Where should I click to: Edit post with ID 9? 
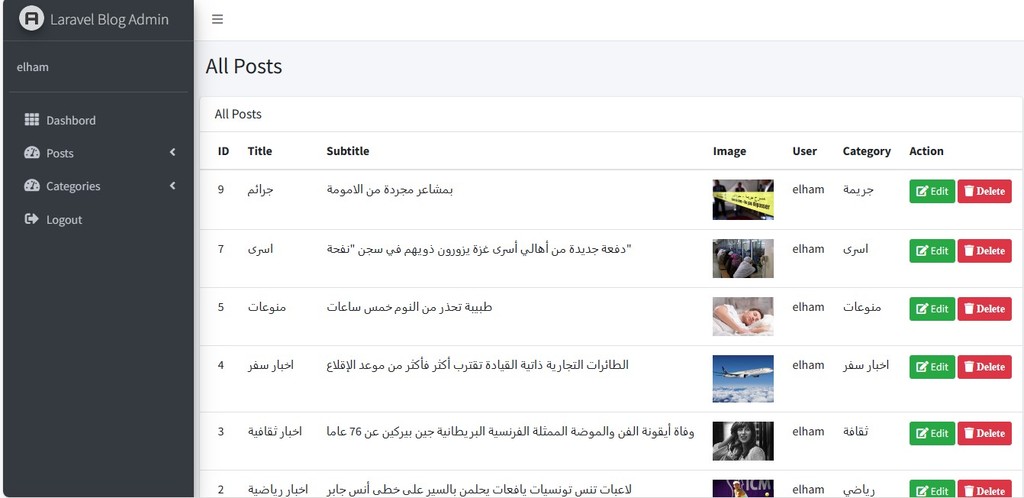[932, 191]
